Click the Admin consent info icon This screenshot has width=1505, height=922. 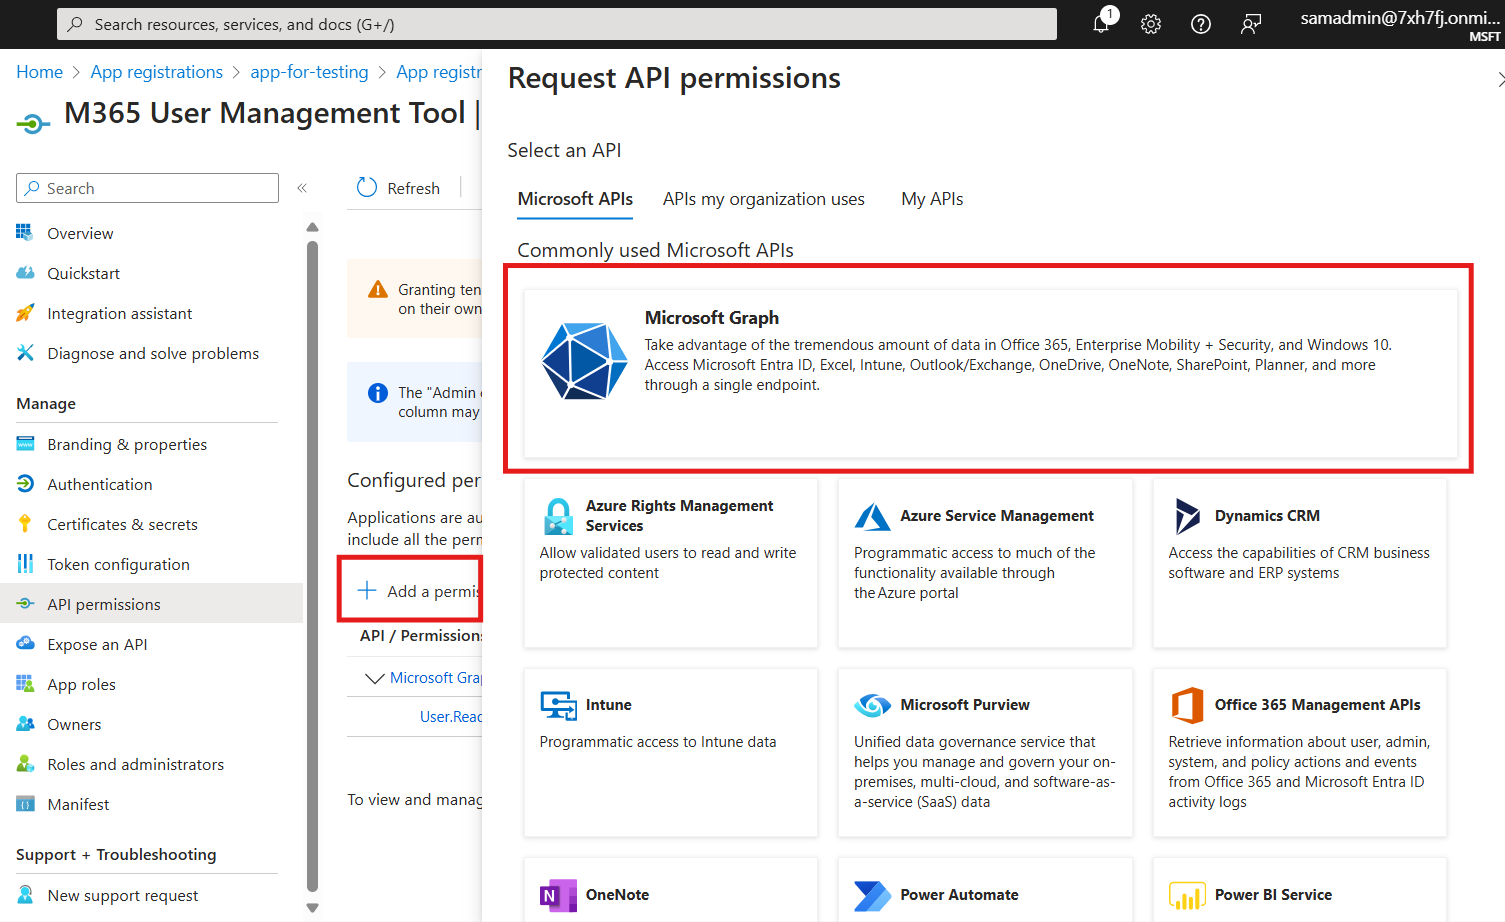click(378, 393)
